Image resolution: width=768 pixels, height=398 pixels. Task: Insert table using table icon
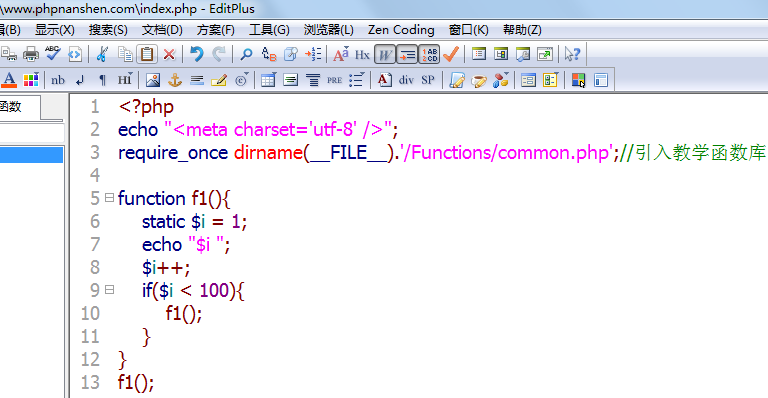point(268,80)
